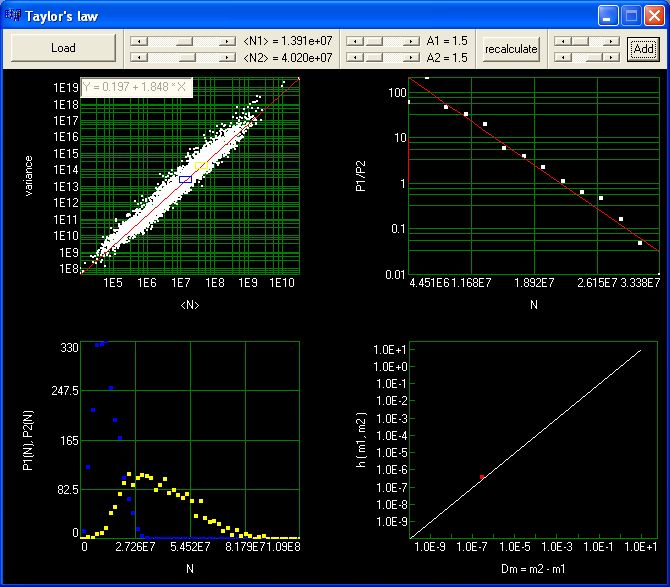Minimize the Taylor's law window
670x587 pixels.
(x=607, y=16)
